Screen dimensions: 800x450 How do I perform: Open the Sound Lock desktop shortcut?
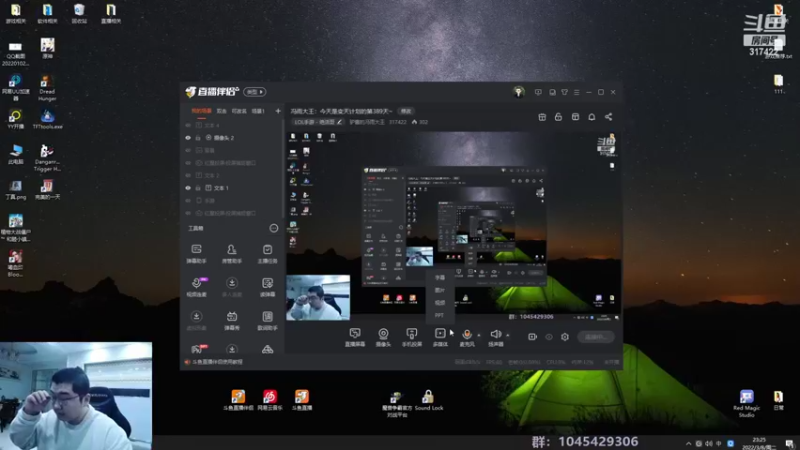pos(429,400)
